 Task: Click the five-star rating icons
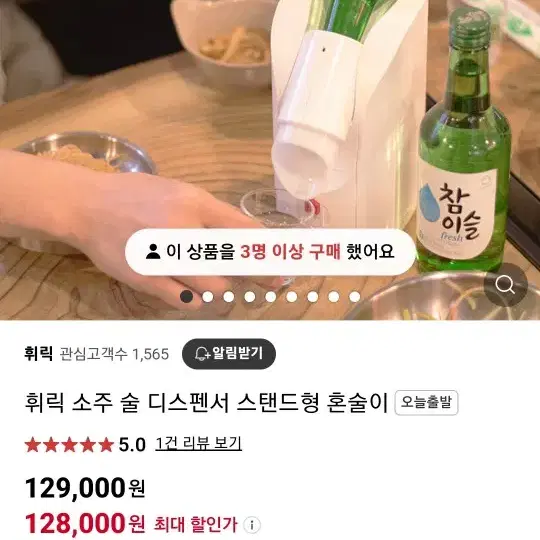coord(69,445)
